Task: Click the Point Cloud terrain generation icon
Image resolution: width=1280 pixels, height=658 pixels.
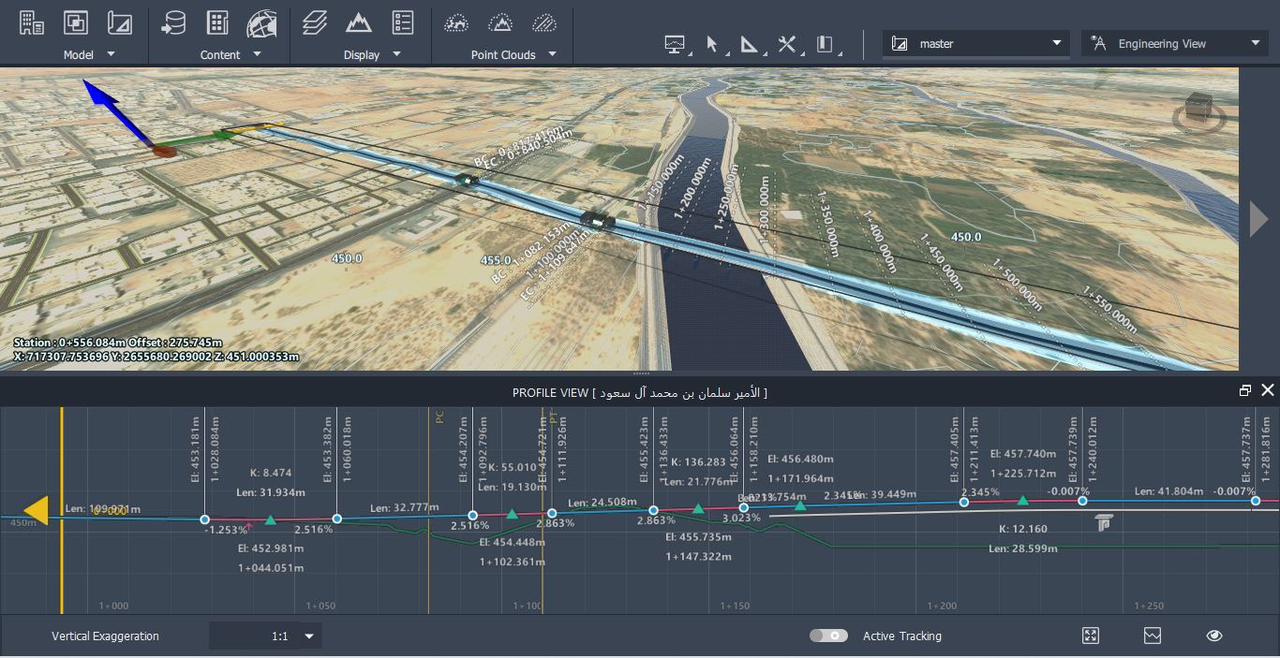Action: pyautogui.click(x=500, y=22)
